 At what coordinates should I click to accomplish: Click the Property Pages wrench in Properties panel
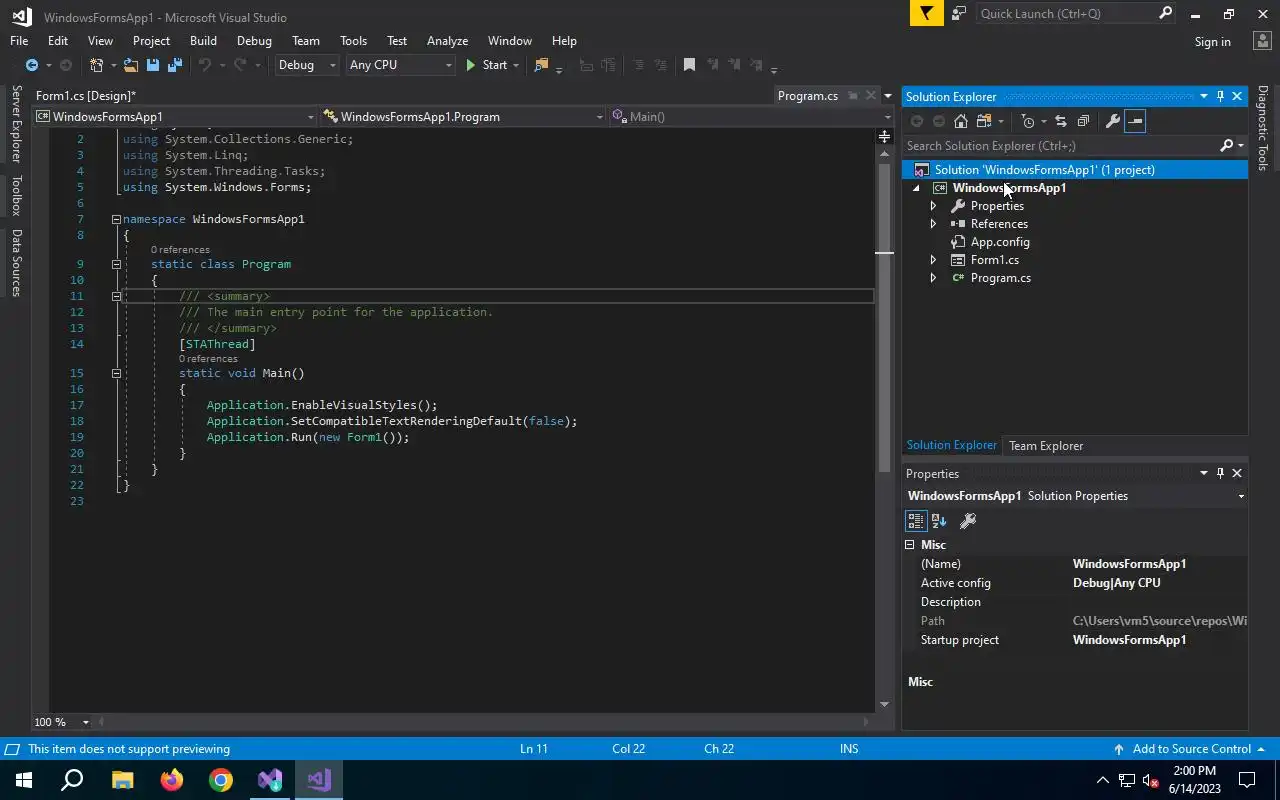(968, 521)
